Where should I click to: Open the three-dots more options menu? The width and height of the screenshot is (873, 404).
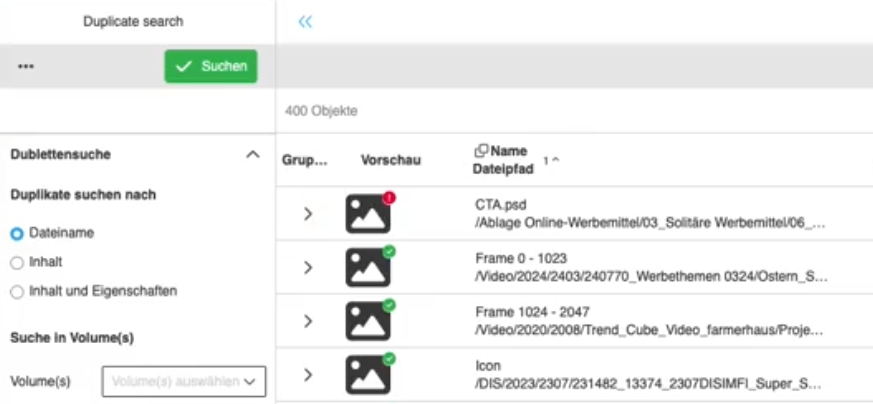point(26,66)
